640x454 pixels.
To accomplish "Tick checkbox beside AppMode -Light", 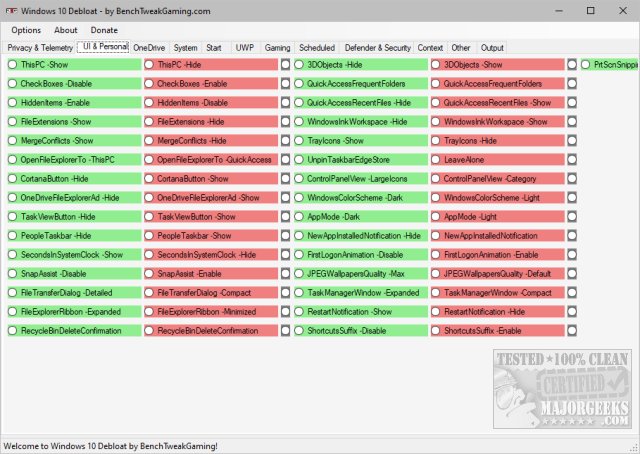I will (572, 216).
